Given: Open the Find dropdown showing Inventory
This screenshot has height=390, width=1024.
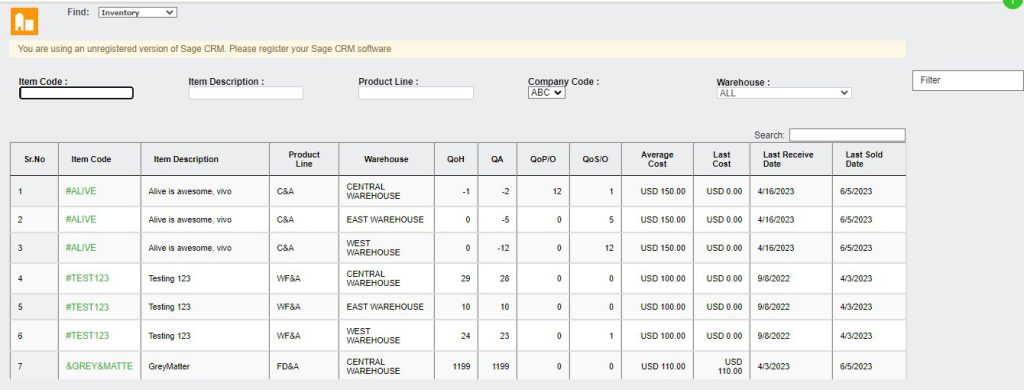Looking at the screenshot, I should 138,12.
